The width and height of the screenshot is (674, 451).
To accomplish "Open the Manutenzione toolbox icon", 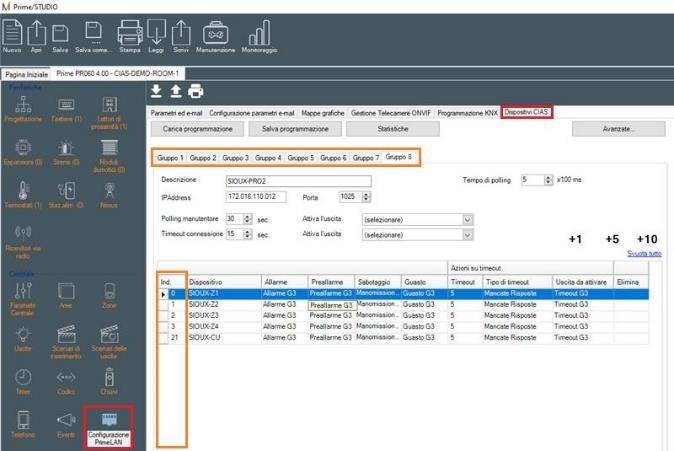I will (x=215, y=33).
